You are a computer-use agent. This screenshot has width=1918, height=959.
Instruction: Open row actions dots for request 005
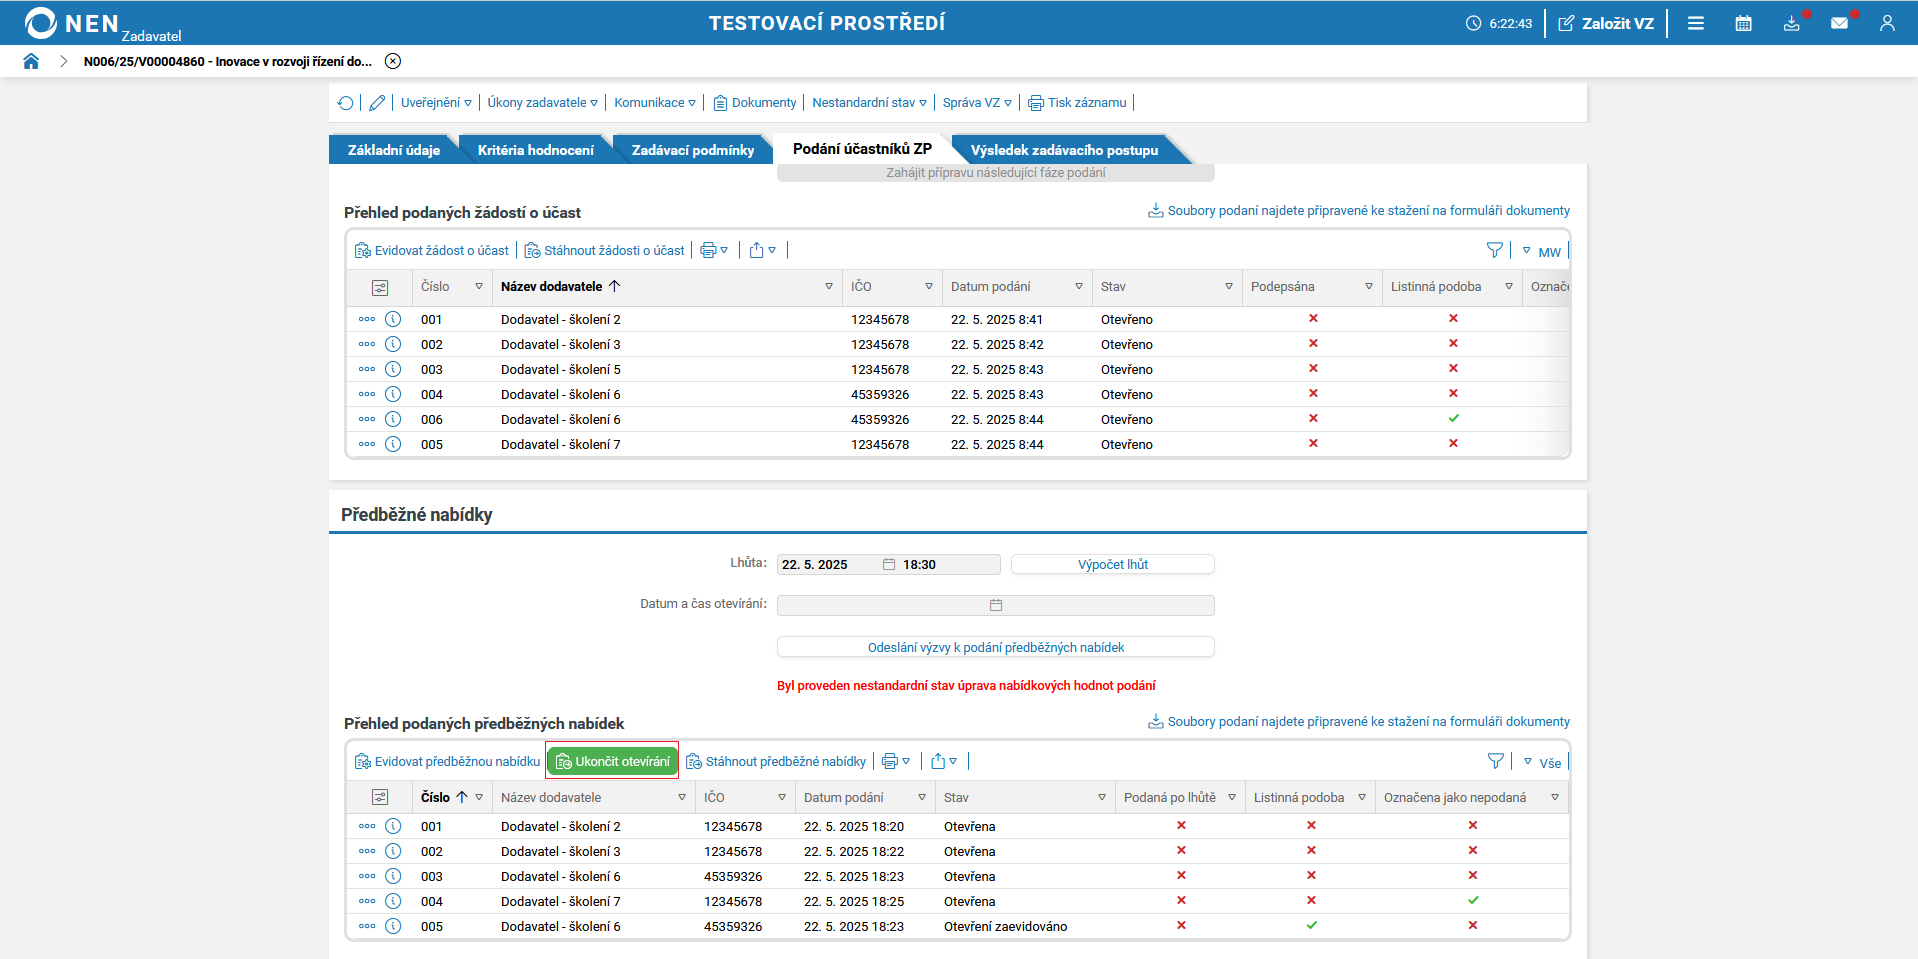367,444
